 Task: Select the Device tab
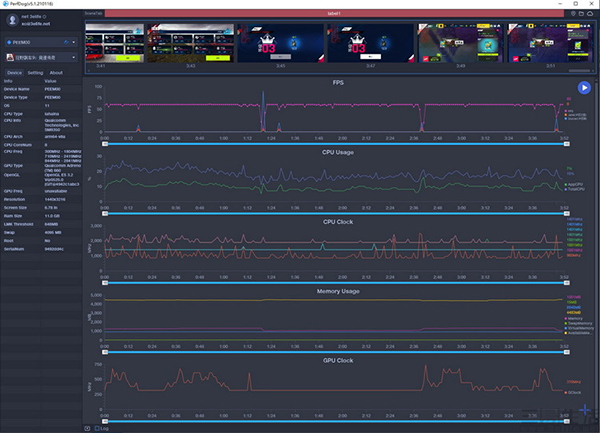[x=14, y=73]
